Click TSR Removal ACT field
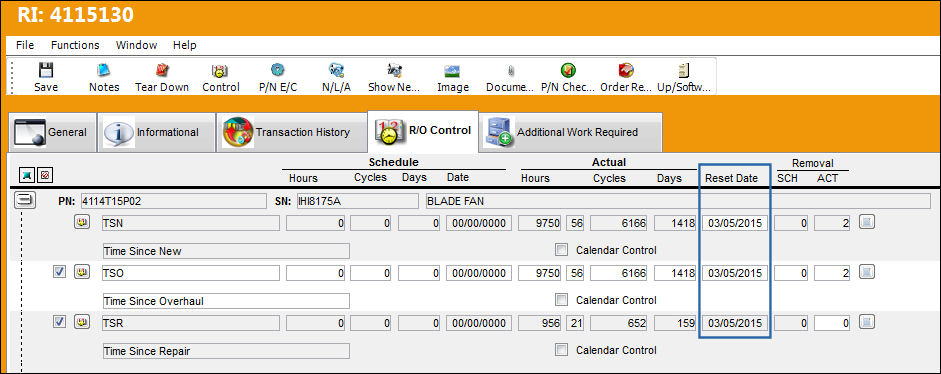This screenshot has height=374, width=941. (832, 323)
